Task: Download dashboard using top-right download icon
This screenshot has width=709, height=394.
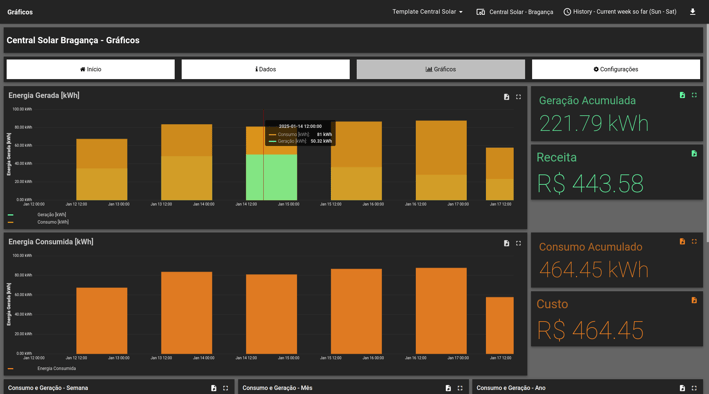Action: [x=692, y=12]
